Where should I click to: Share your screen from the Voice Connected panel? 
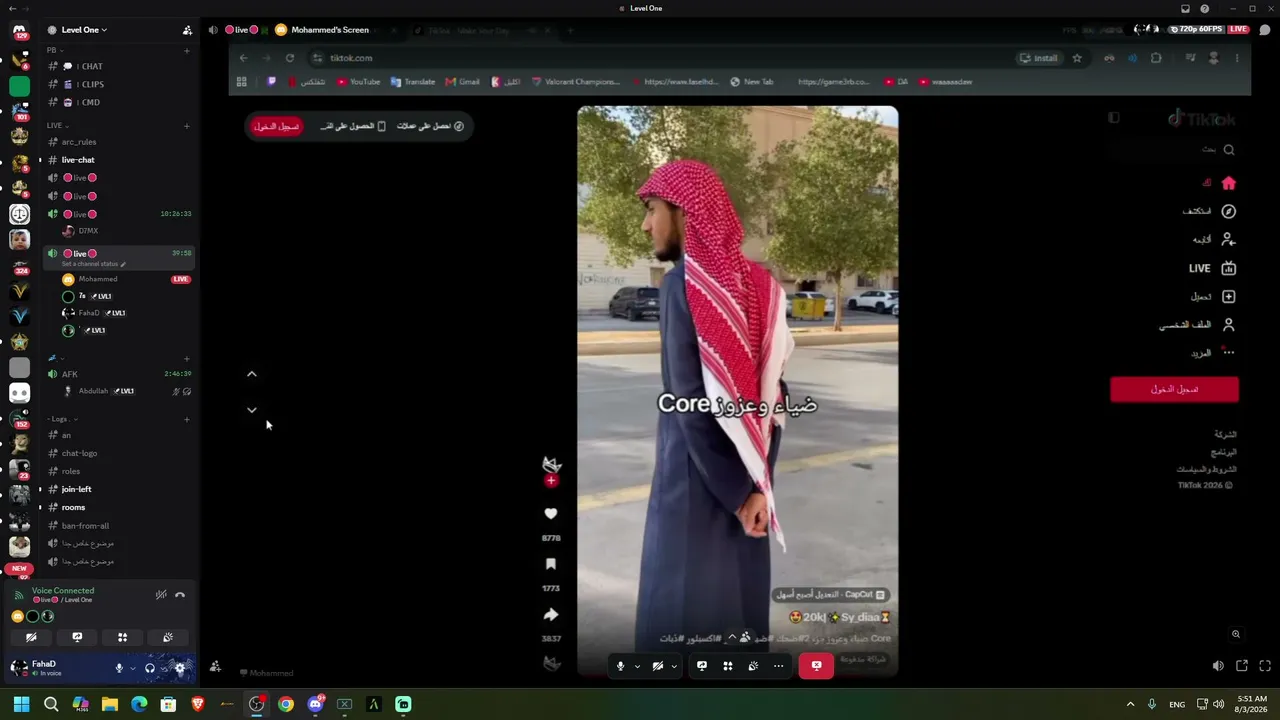(x=77, y=637)
